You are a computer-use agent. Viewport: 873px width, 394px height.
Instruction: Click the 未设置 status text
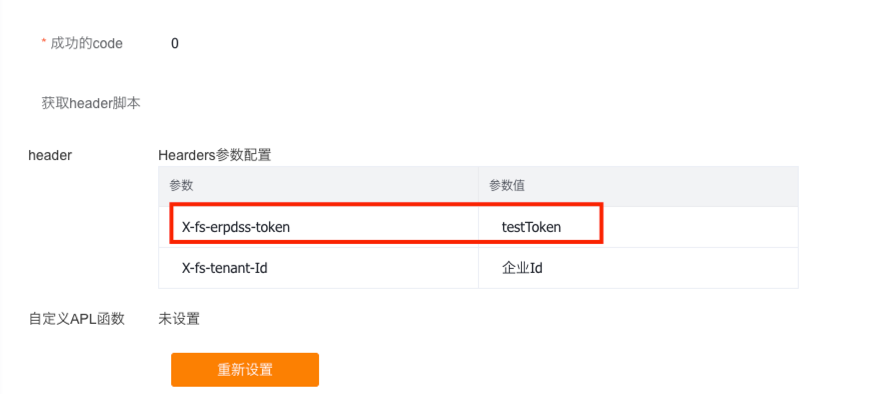(x=179, y=319)
